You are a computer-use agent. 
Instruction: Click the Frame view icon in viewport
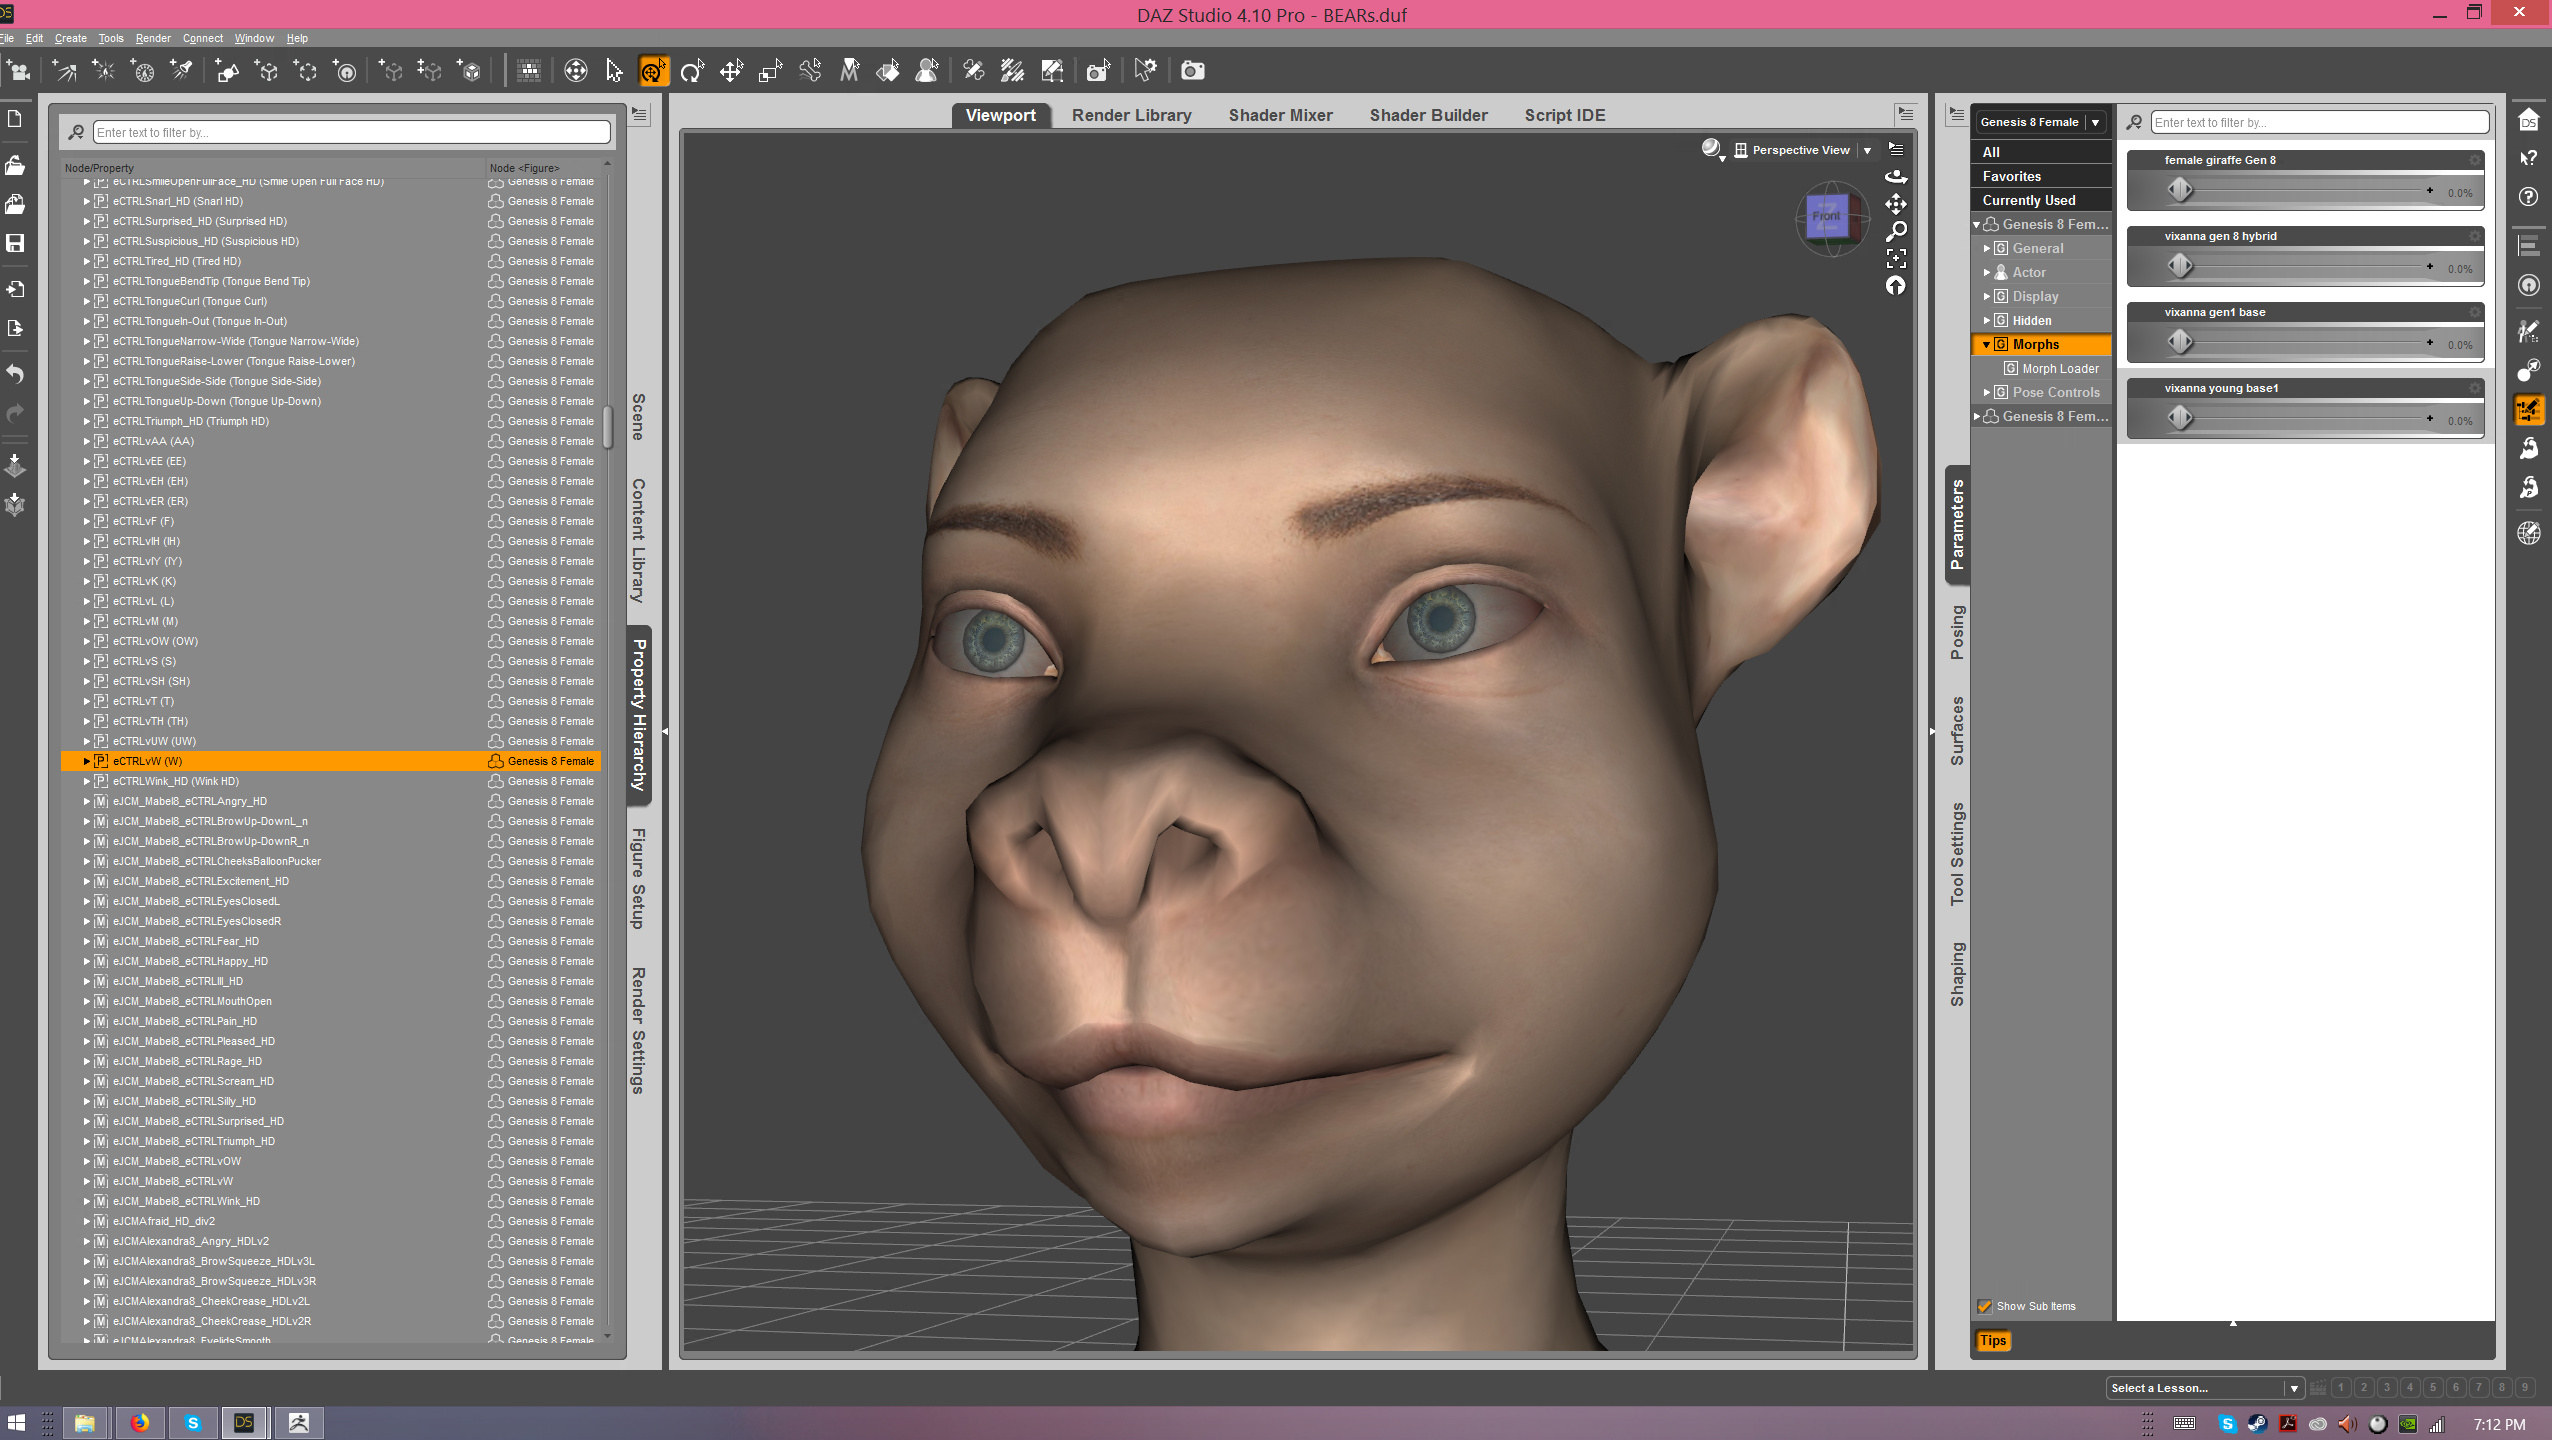coord(1896,258)
